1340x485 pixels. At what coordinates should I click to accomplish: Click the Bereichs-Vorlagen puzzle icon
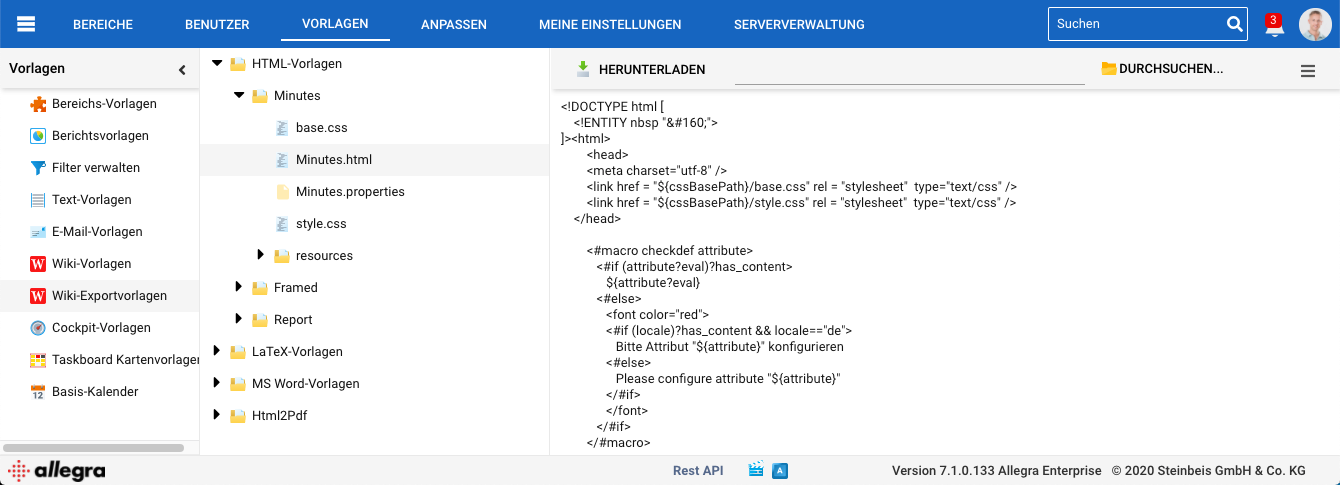(x=38, y=104)
